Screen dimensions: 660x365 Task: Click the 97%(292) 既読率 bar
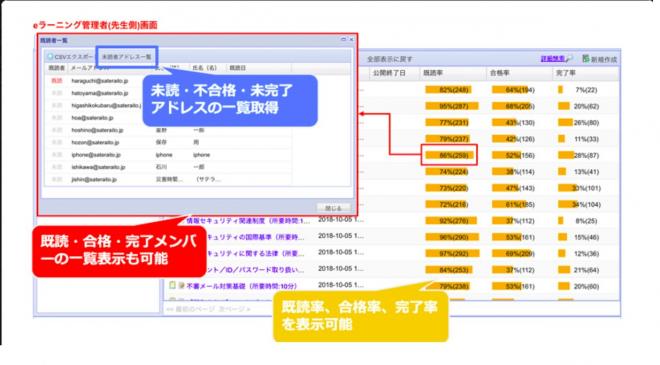pyautogui.click(x=452, y=253)
